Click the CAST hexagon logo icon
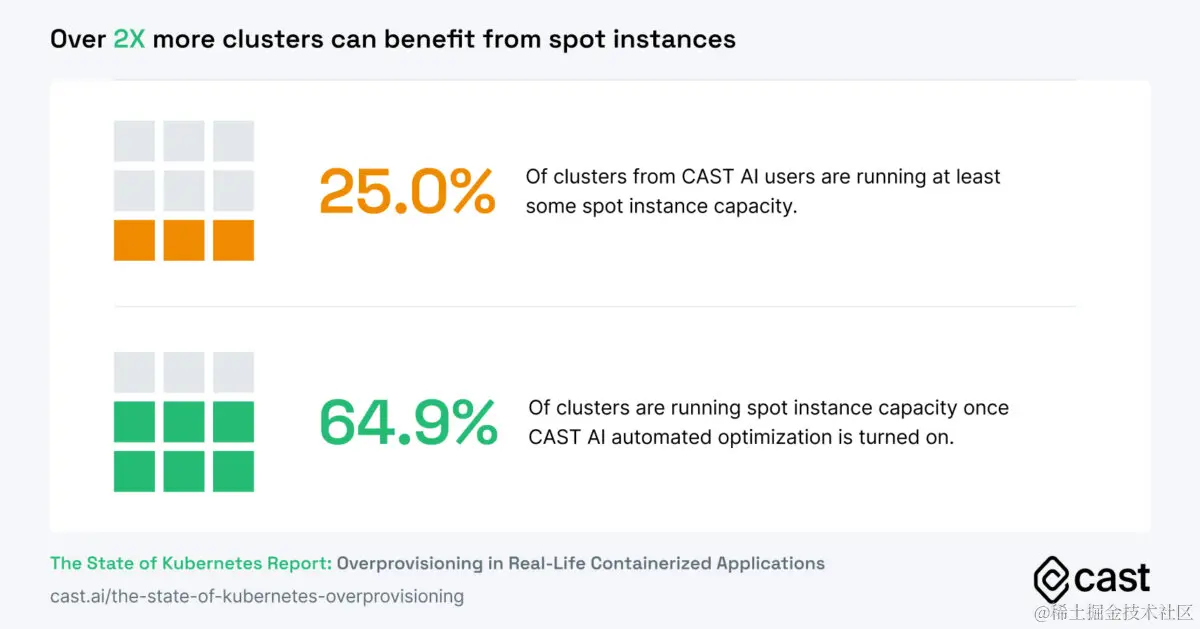The height and width of the screenshot is (629, 1200). click(1051, 579)
